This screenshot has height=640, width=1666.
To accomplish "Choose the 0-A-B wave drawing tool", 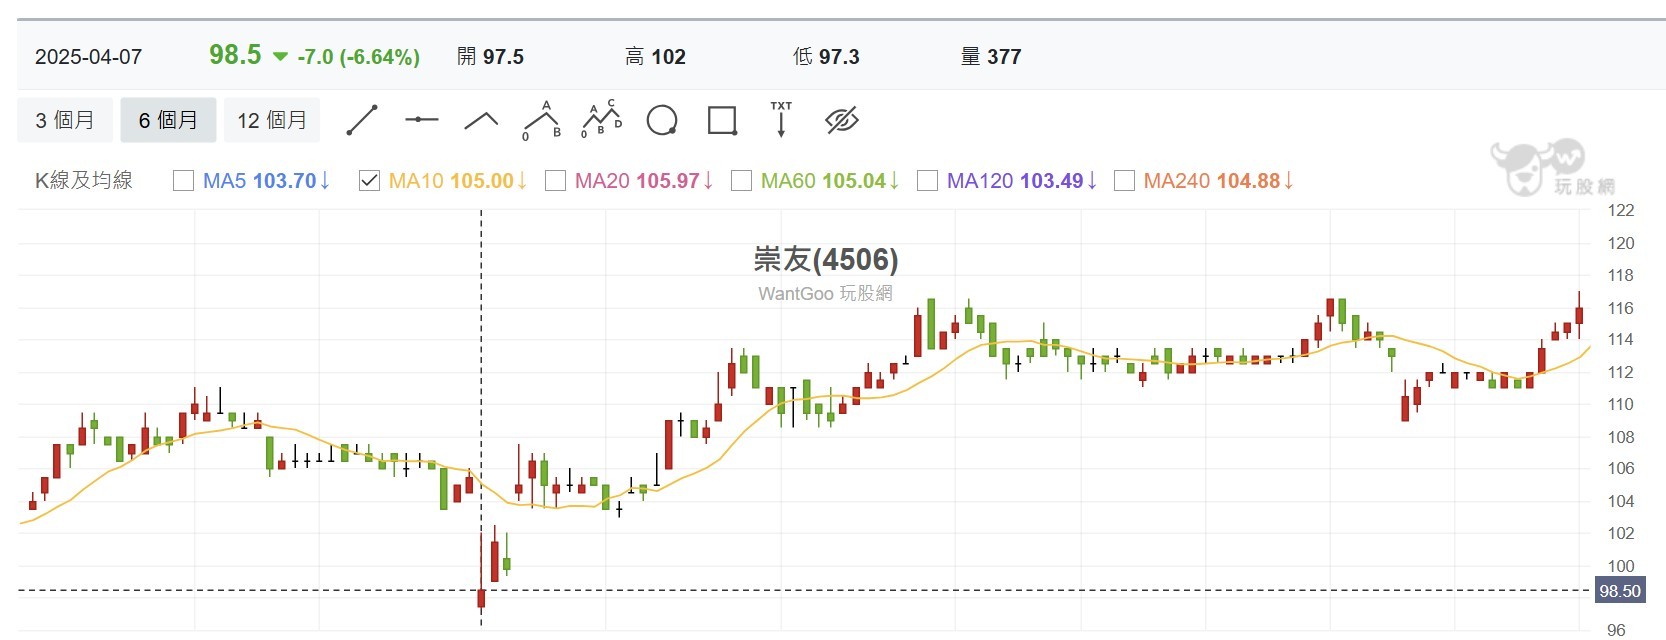I will (542, 120).
